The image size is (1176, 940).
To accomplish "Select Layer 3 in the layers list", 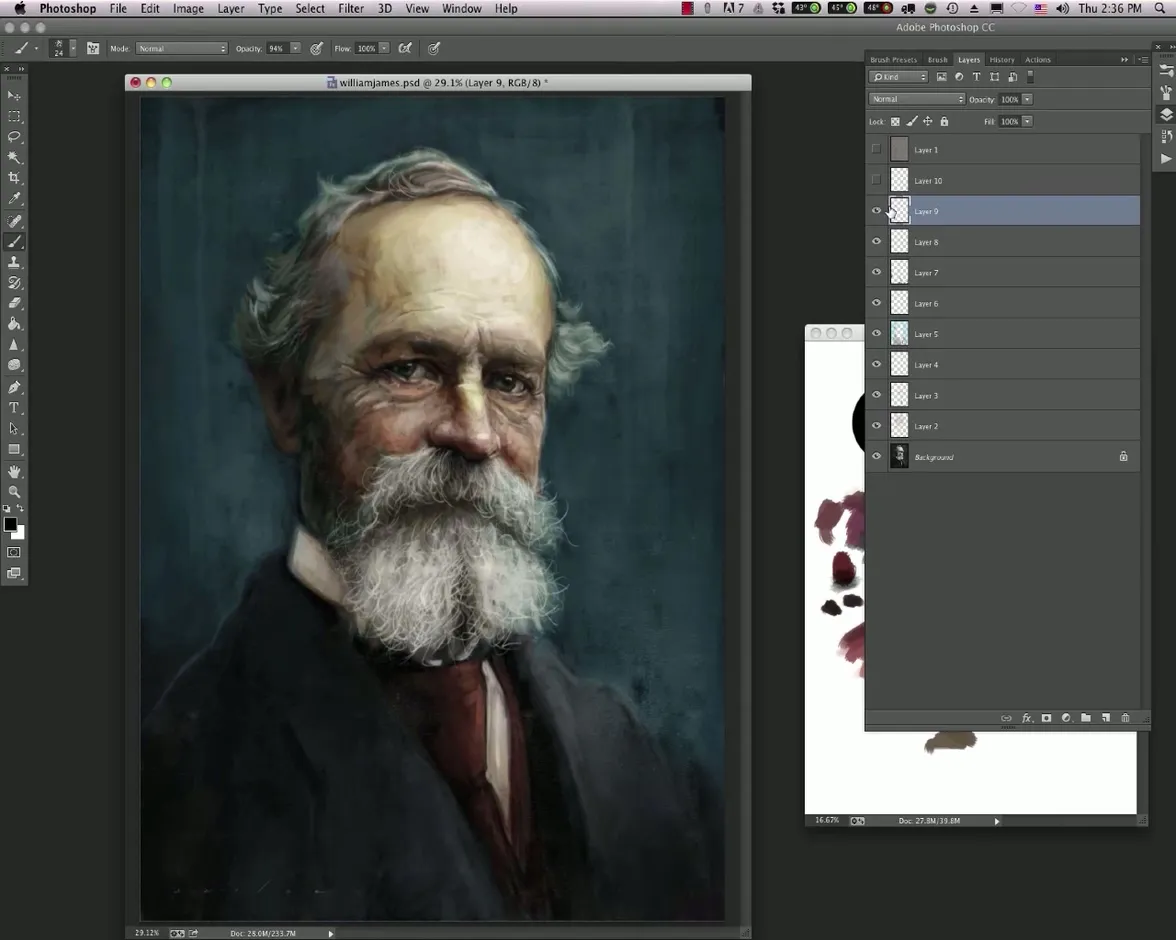I will pos(1000,396).
